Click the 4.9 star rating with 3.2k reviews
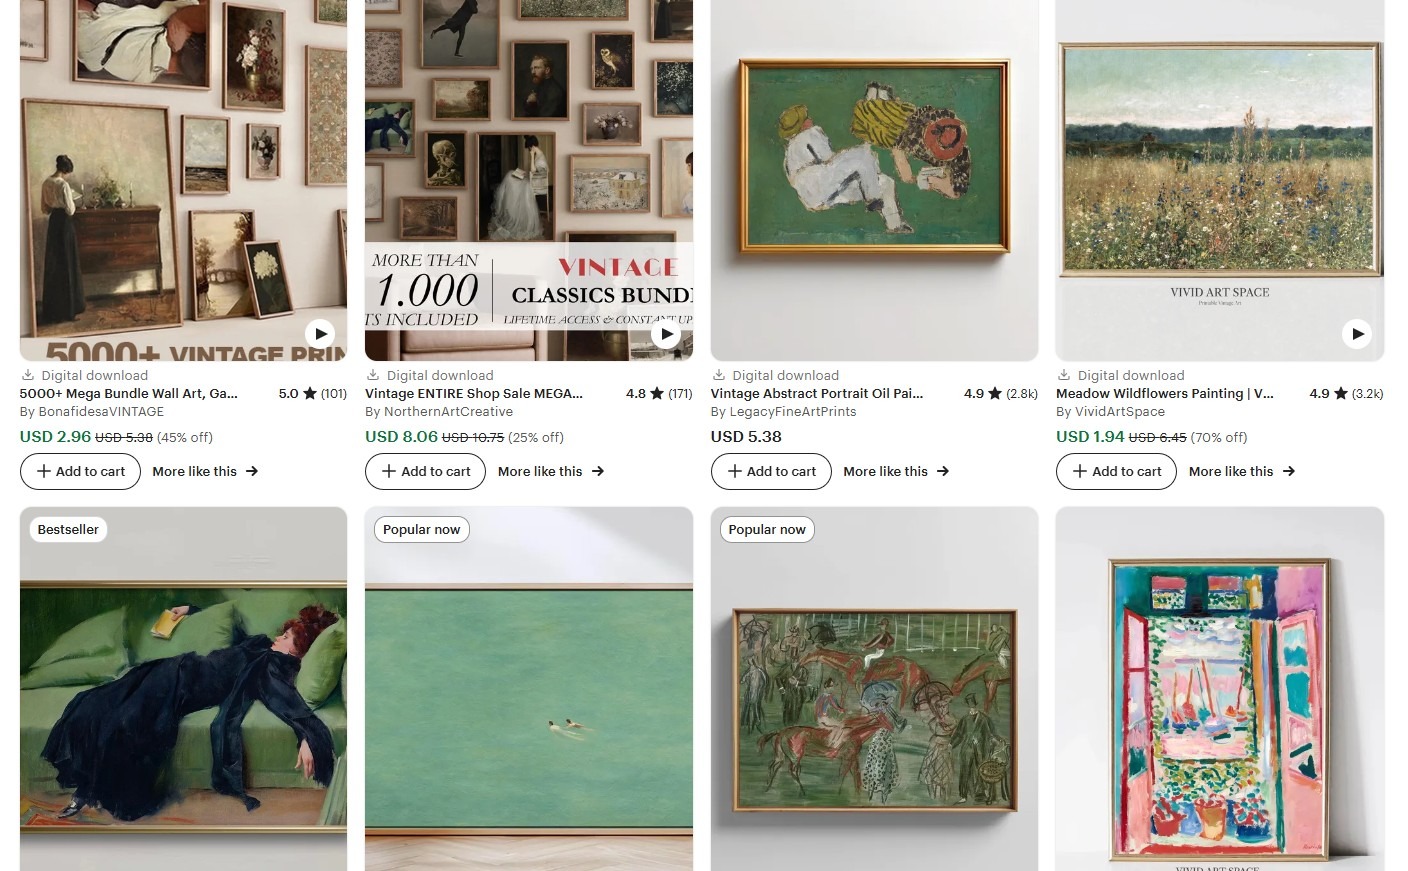1408x871 pixels. 1346,393
